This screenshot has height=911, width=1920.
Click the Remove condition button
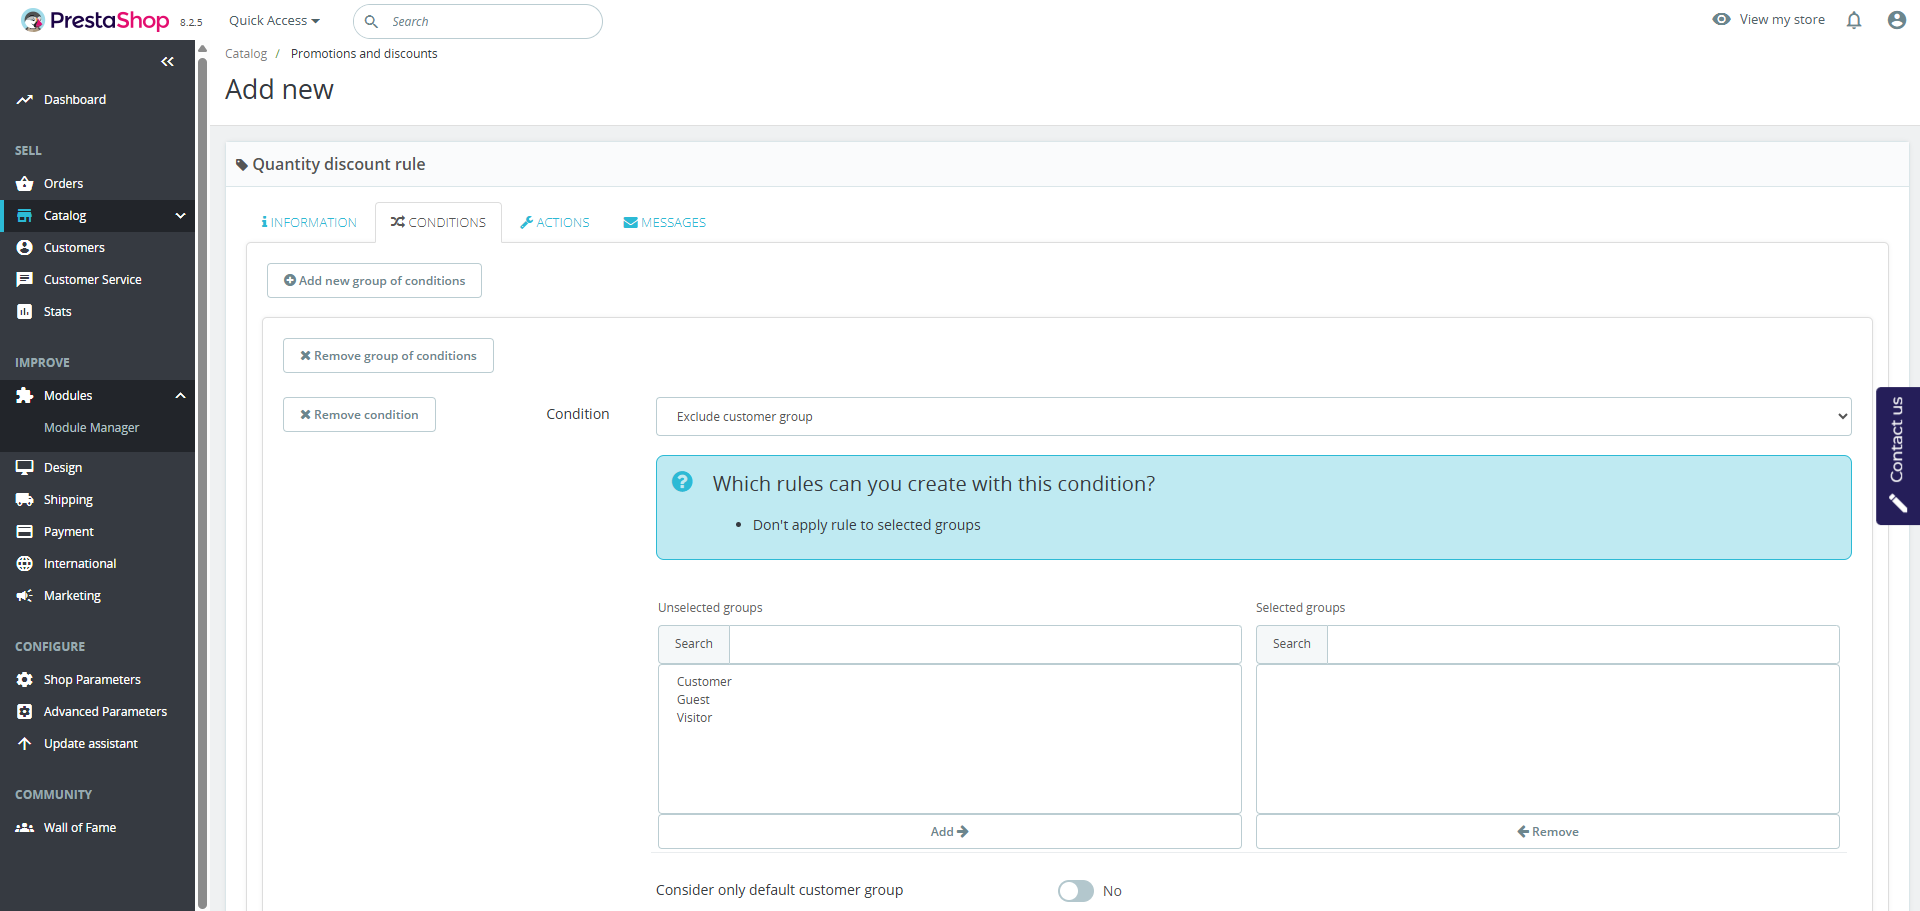click(359, 415)
